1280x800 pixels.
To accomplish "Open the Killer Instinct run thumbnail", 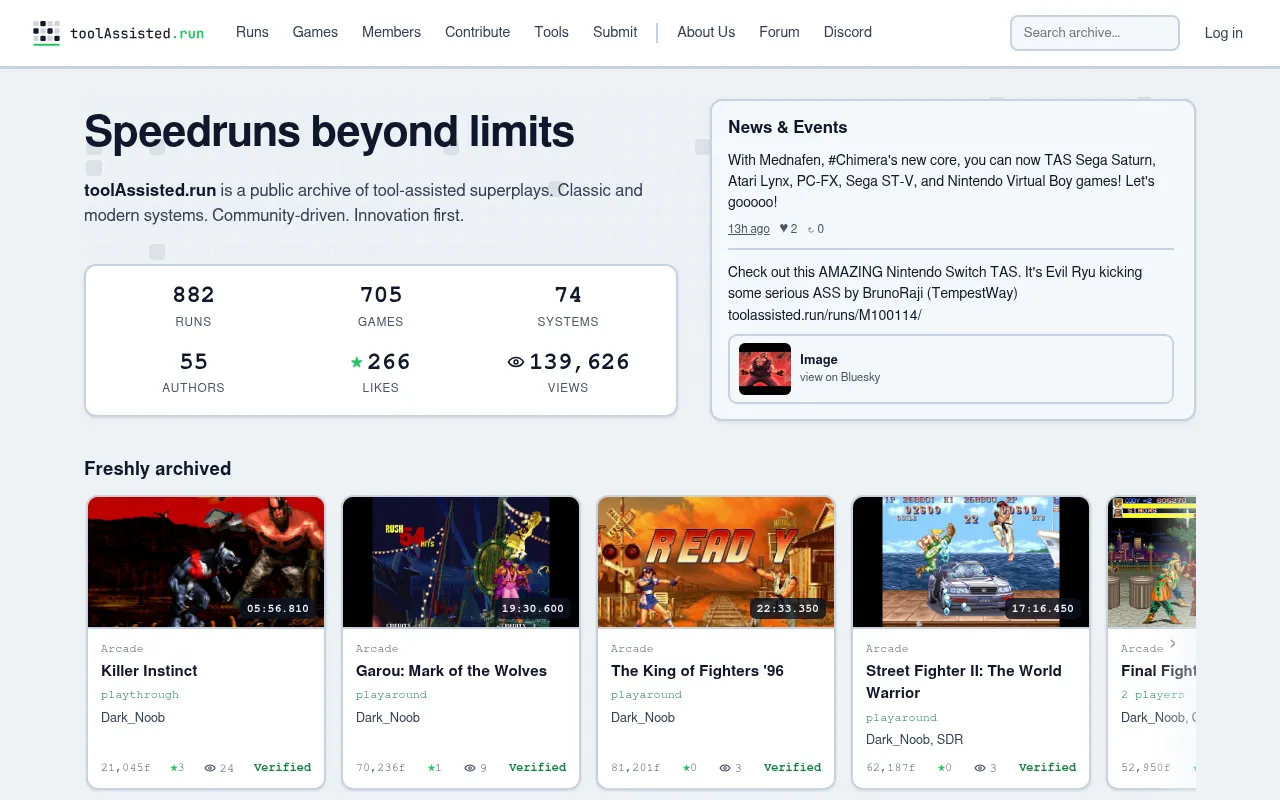I will pos(206,562).
